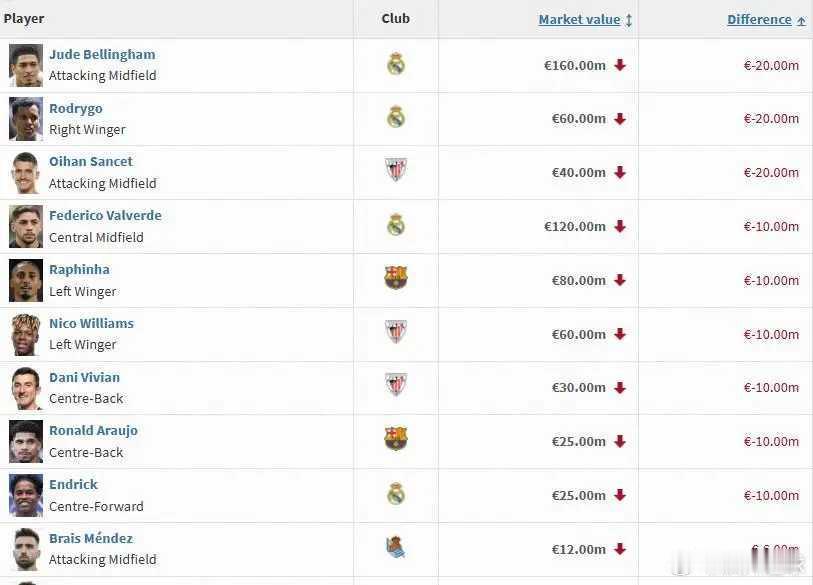This screenshot has height=585, width=813.
Task: Open Federico Valverde player profile link
Action: click(x=105, y=215)
